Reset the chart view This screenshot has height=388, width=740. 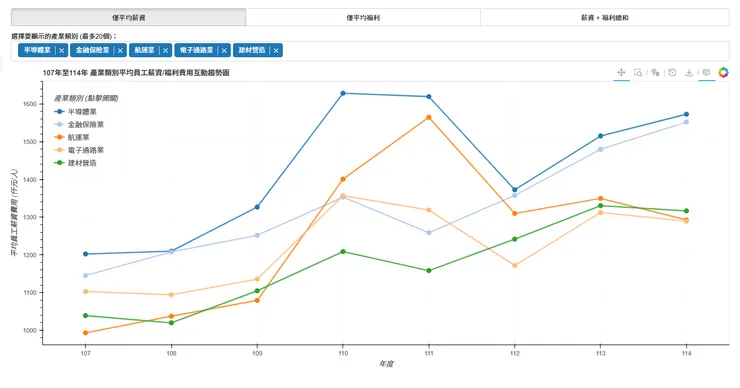[x=673, y=72]
